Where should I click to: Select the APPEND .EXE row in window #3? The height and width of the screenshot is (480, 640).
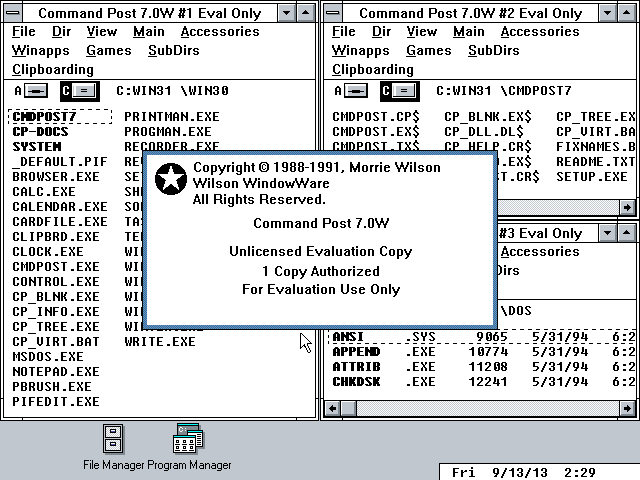483,352
